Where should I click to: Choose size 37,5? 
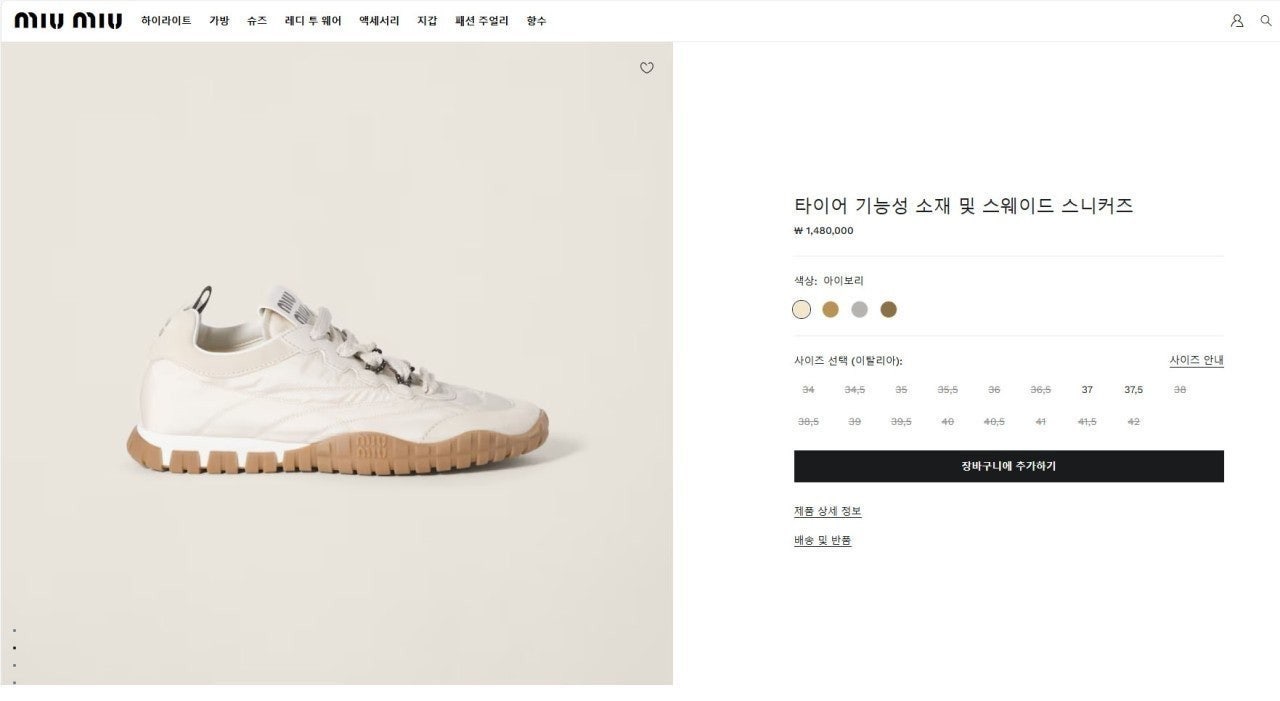(x=1132, y=389)
